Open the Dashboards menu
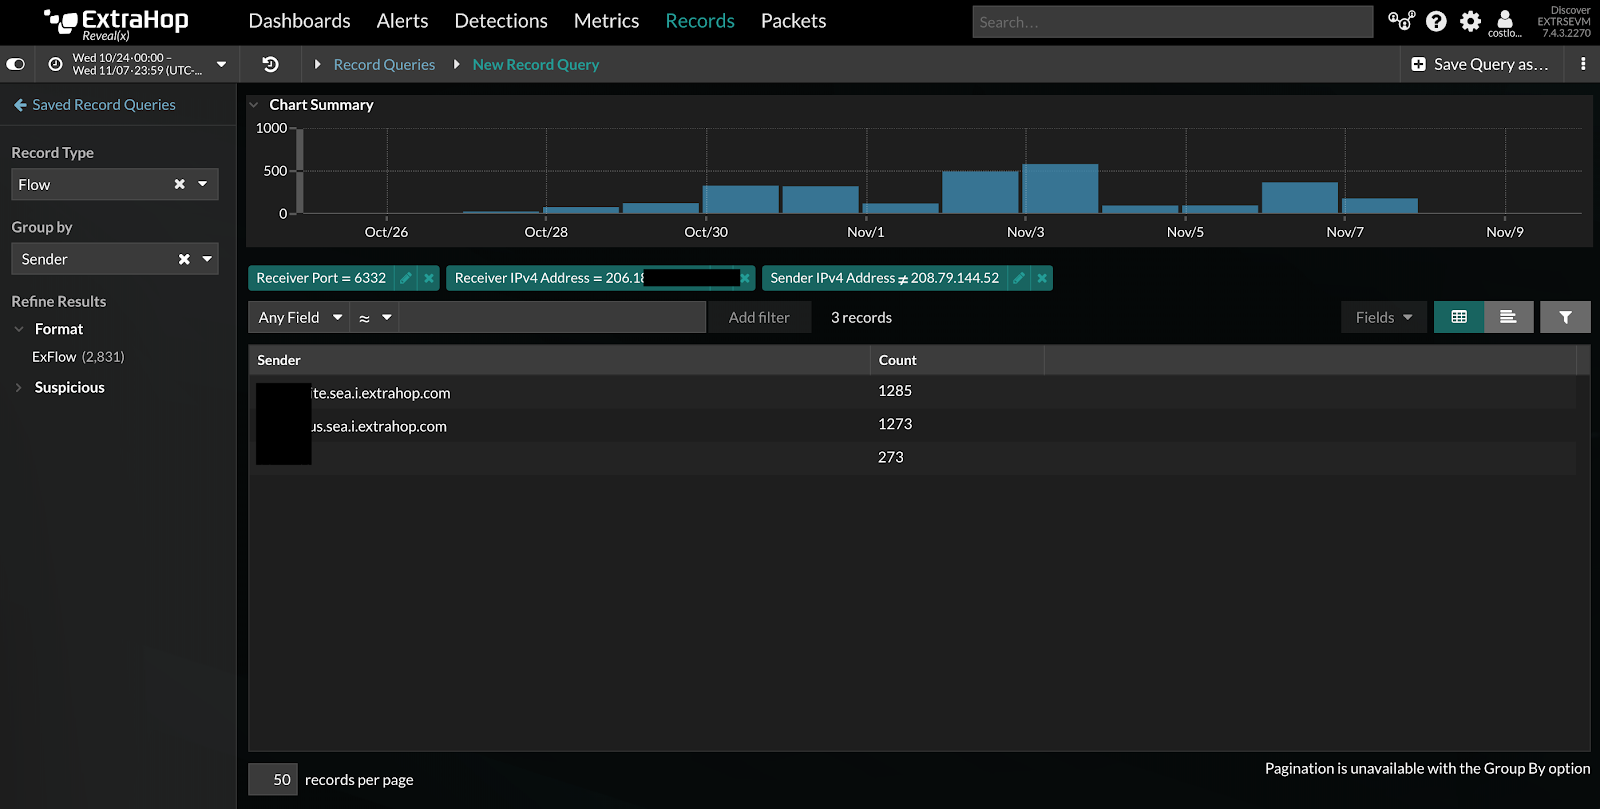Viewport: 1600px width, 809px height. coord(299,21)
